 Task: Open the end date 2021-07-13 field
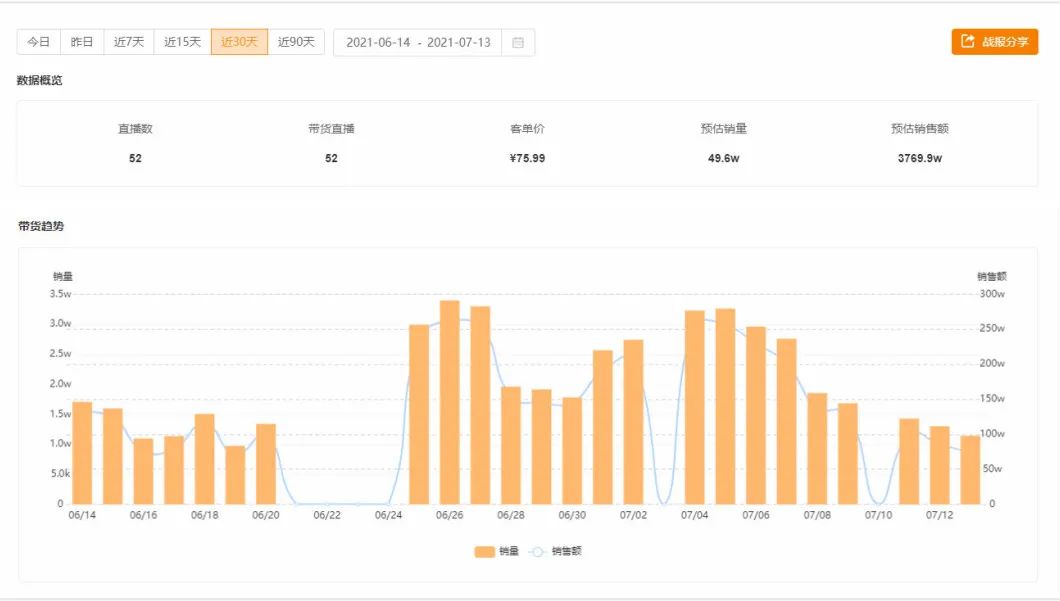click(x=458, y=43)
